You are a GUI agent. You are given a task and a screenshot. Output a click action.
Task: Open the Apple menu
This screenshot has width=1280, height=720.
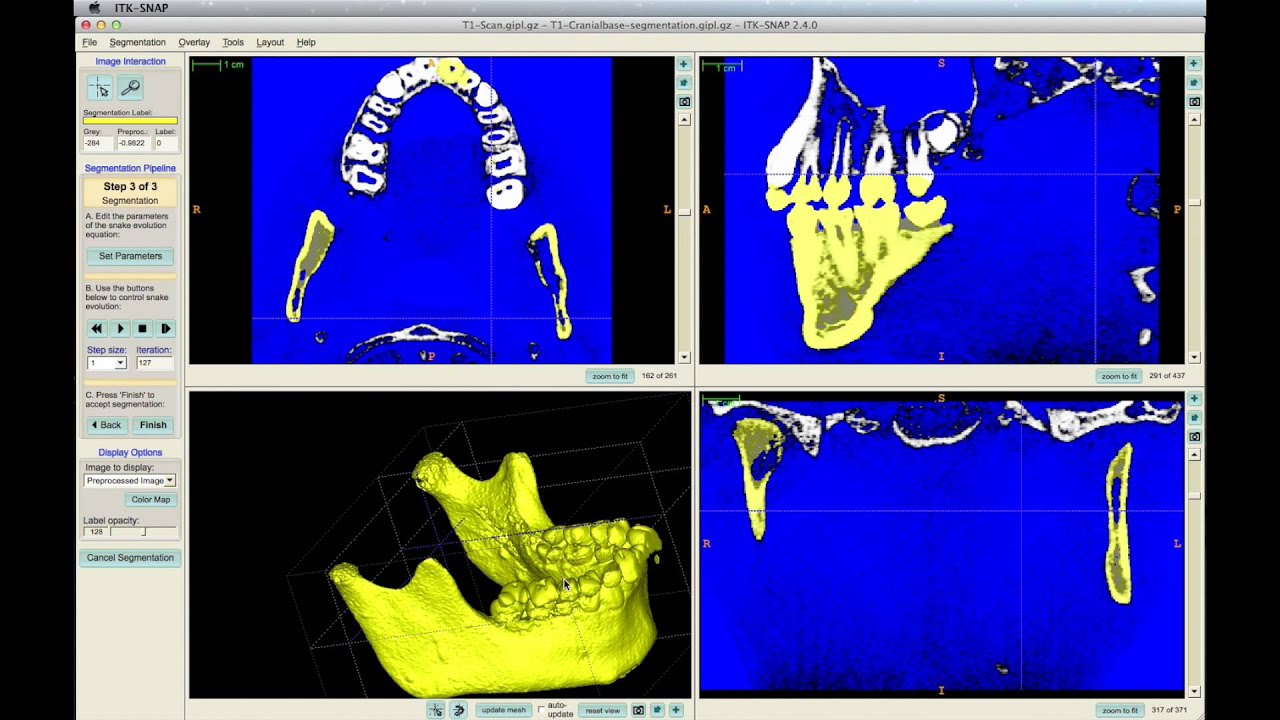(x=94, y=8)
